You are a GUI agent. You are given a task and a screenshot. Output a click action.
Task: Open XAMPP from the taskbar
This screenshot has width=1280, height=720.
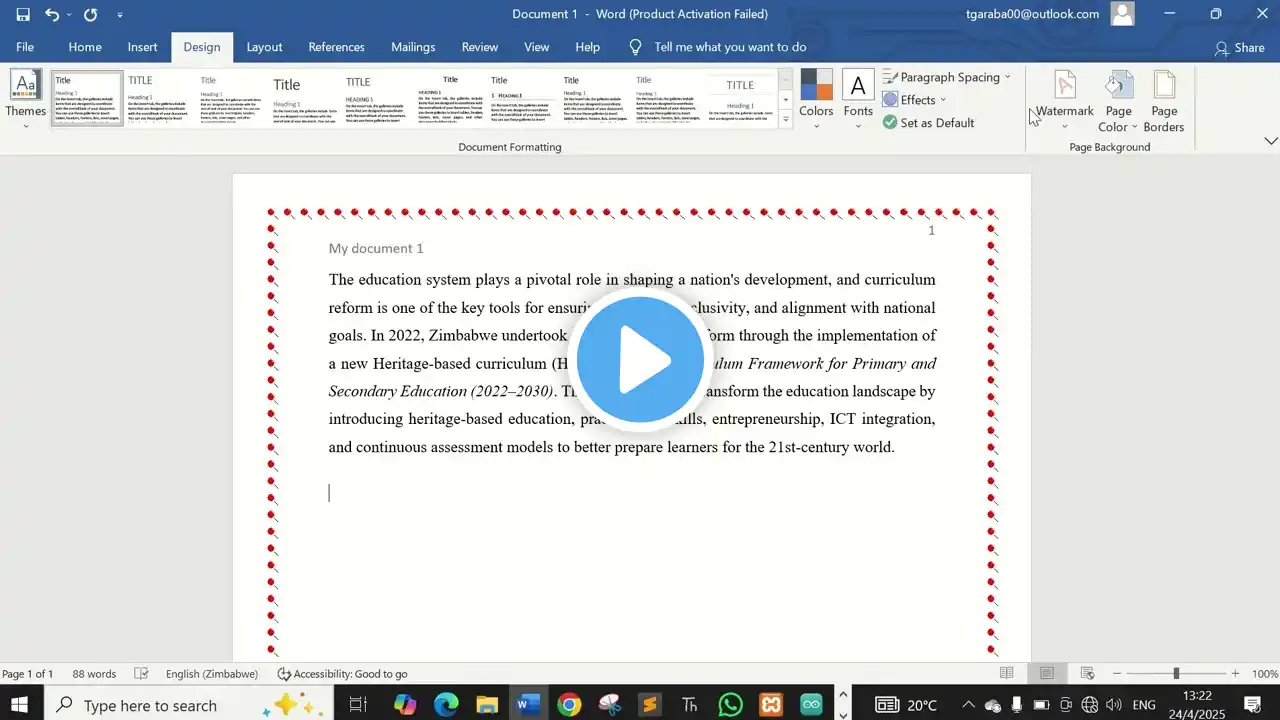pyautogui.click(x=771, y=705)
